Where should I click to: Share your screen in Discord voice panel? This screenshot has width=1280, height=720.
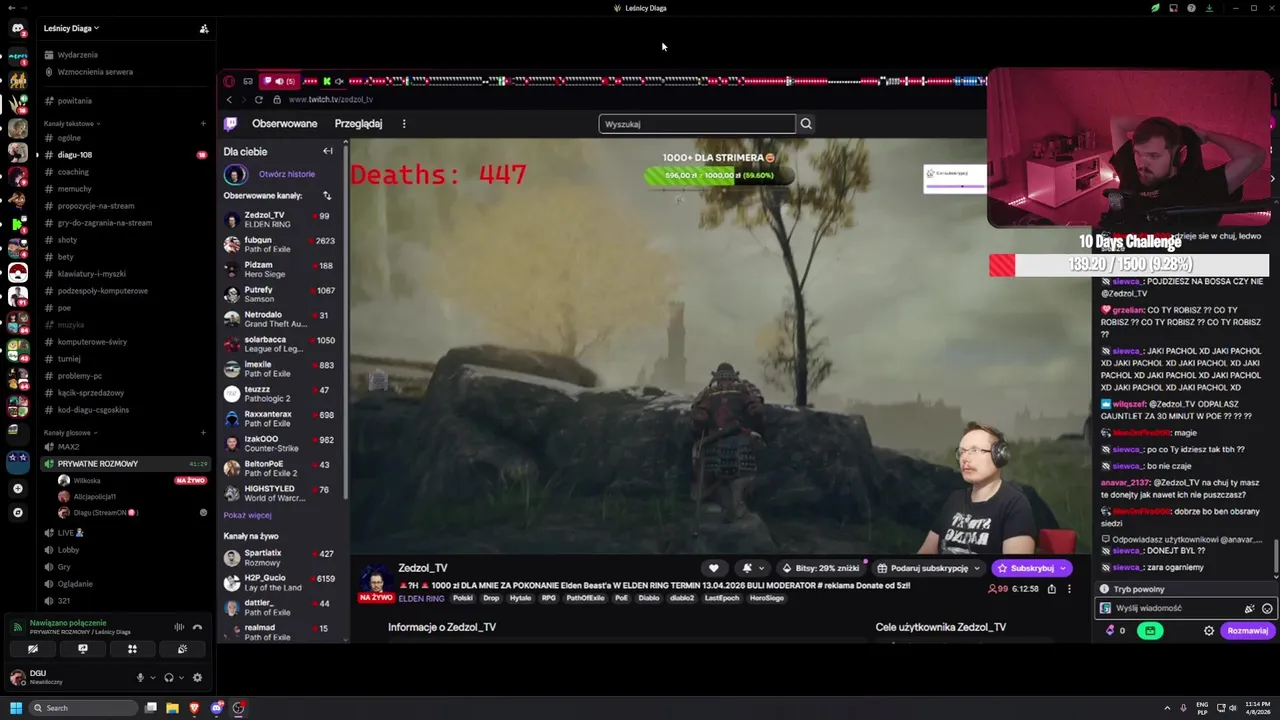click(x=83, y=649)
